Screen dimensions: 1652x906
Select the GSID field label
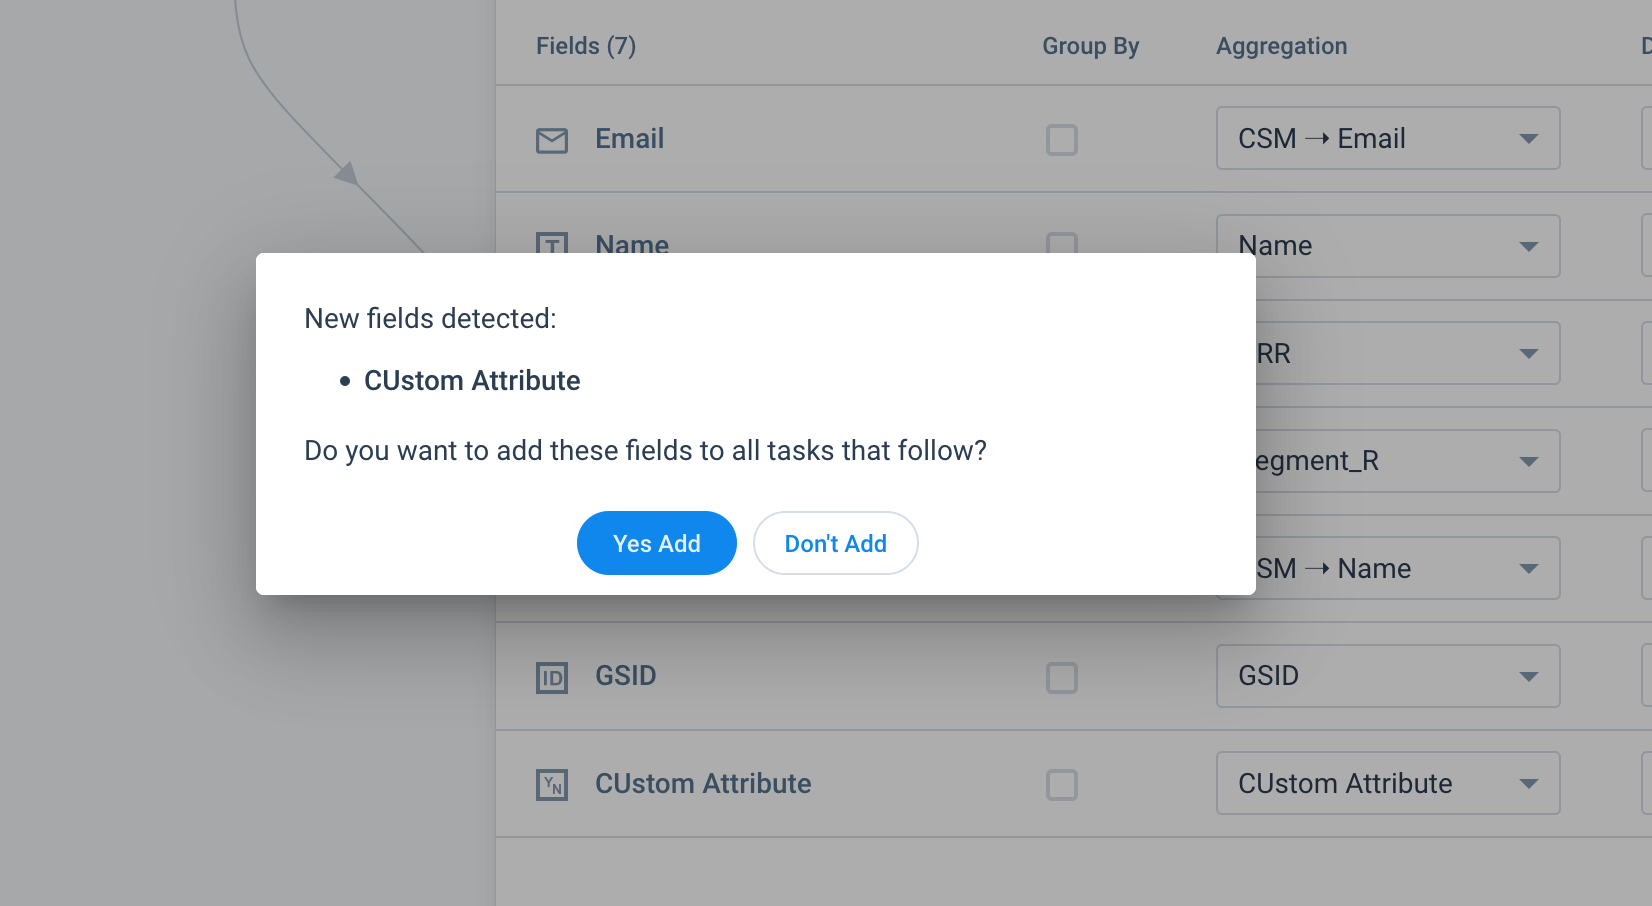tap(626, 676)
